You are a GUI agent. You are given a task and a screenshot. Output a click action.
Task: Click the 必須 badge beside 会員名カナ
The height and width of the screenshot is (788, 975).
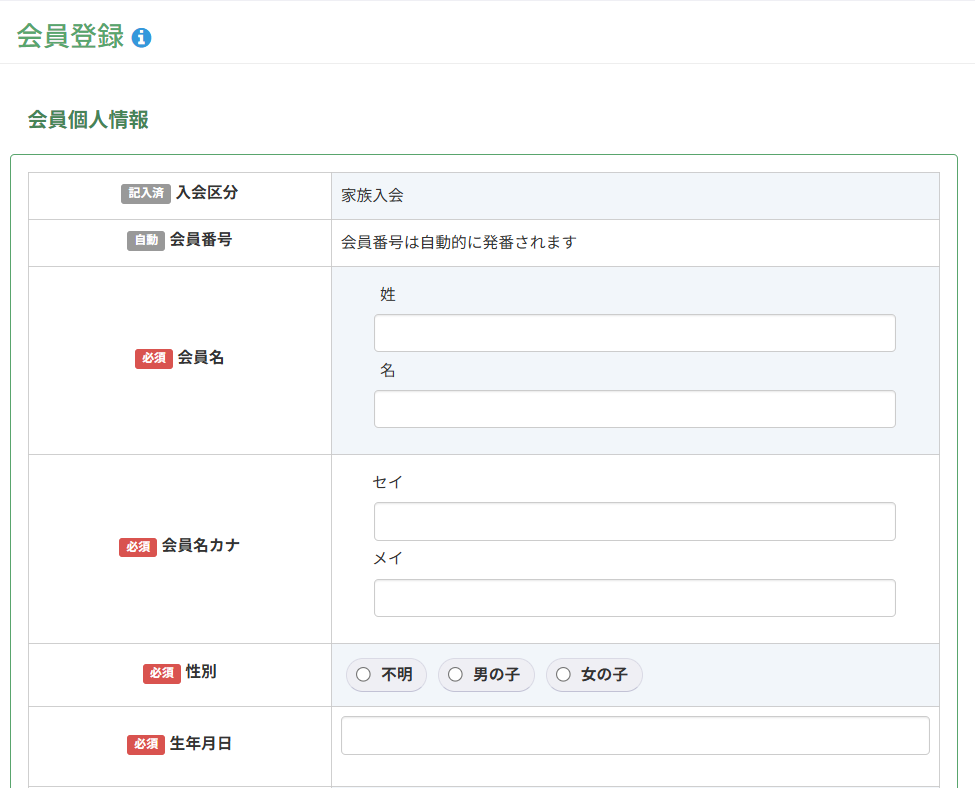click(138, 546)
